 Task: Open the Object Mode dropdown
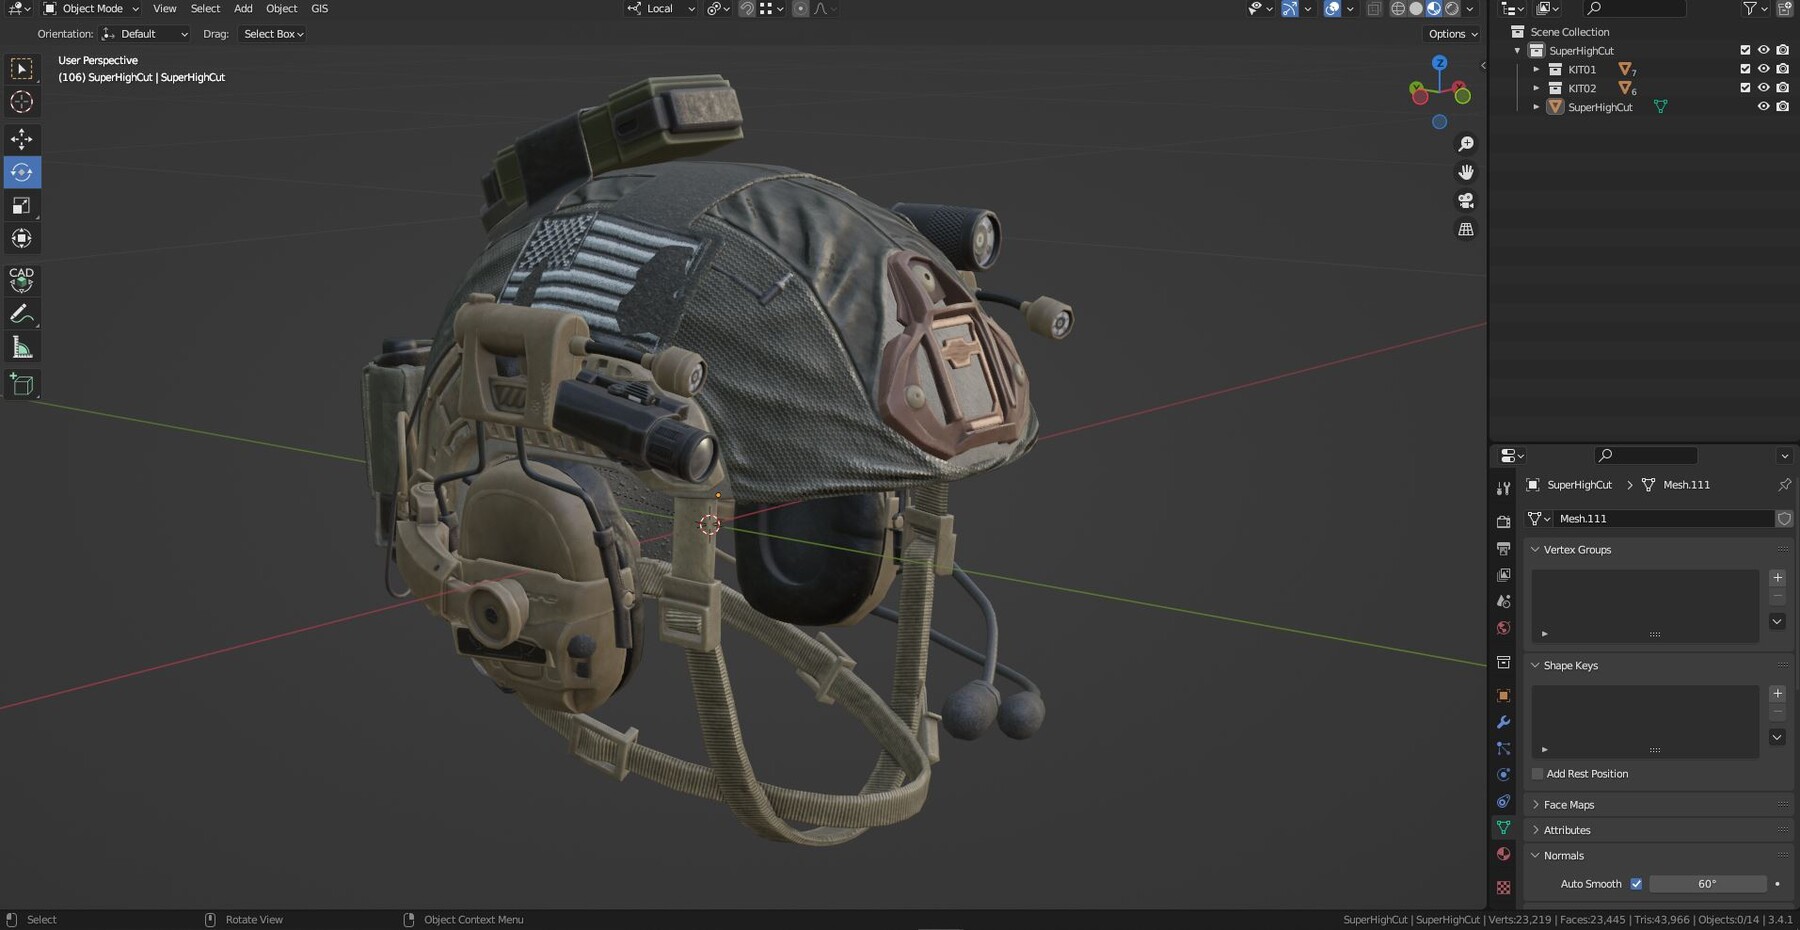(x=91, y=9)
